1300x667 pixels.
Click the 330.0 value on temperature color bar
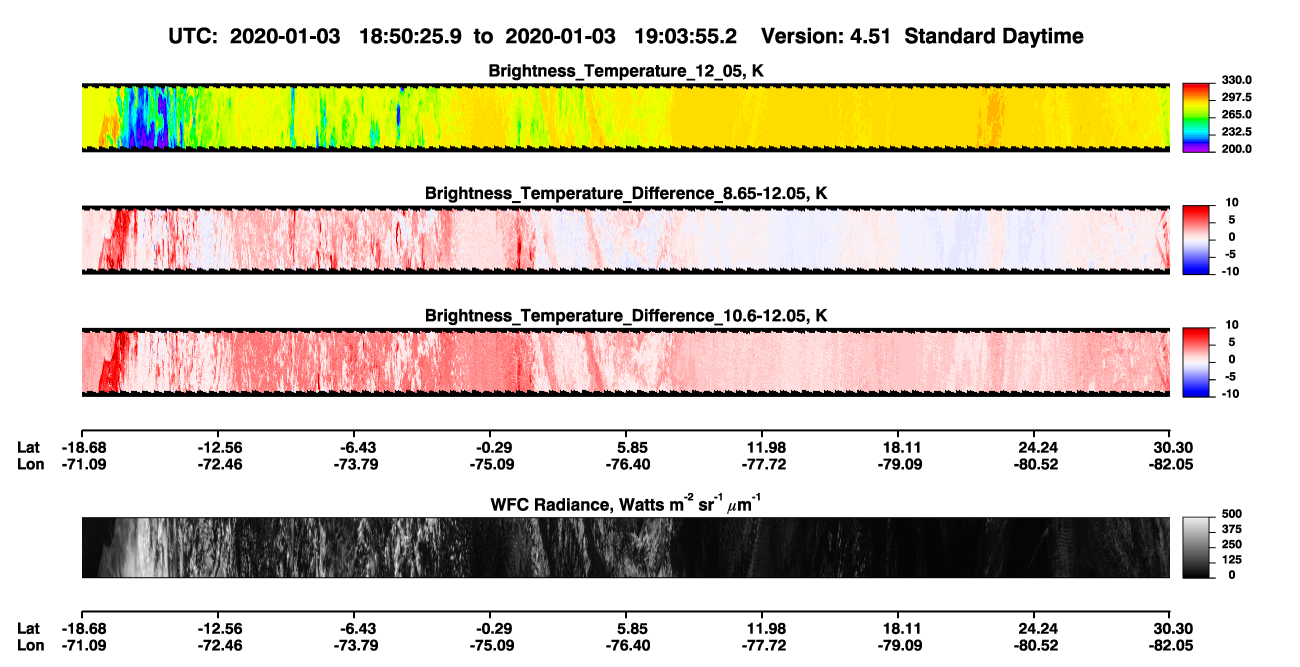[1233, 80]
